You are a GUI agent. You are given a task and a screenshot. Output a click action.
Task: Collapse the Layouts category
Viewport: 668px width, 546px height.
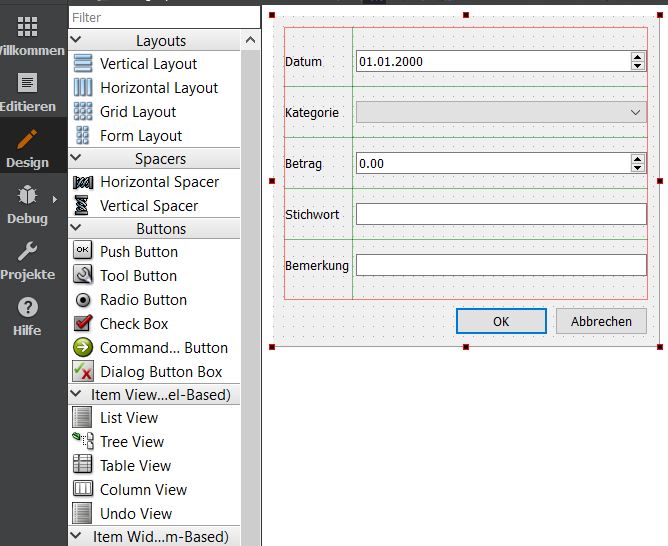click(x=76, y=41)
